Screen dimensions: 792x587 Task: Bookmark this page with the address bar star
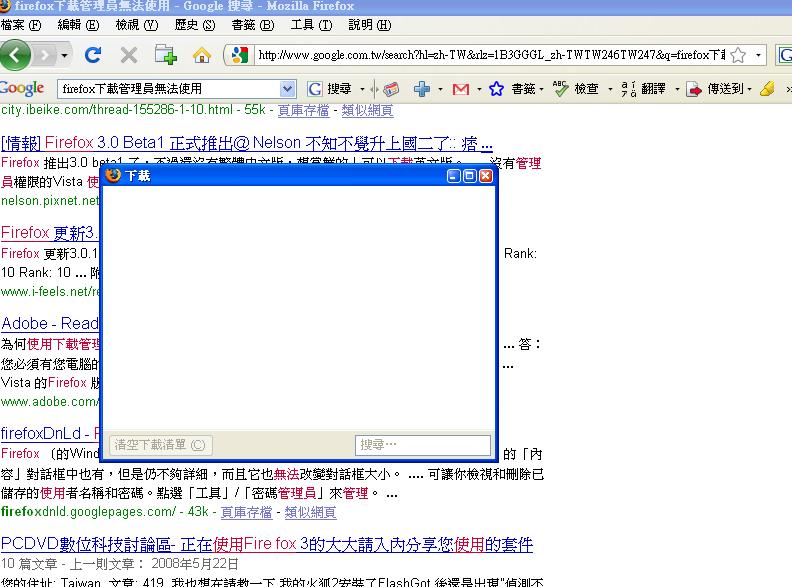tap(738, 54)
